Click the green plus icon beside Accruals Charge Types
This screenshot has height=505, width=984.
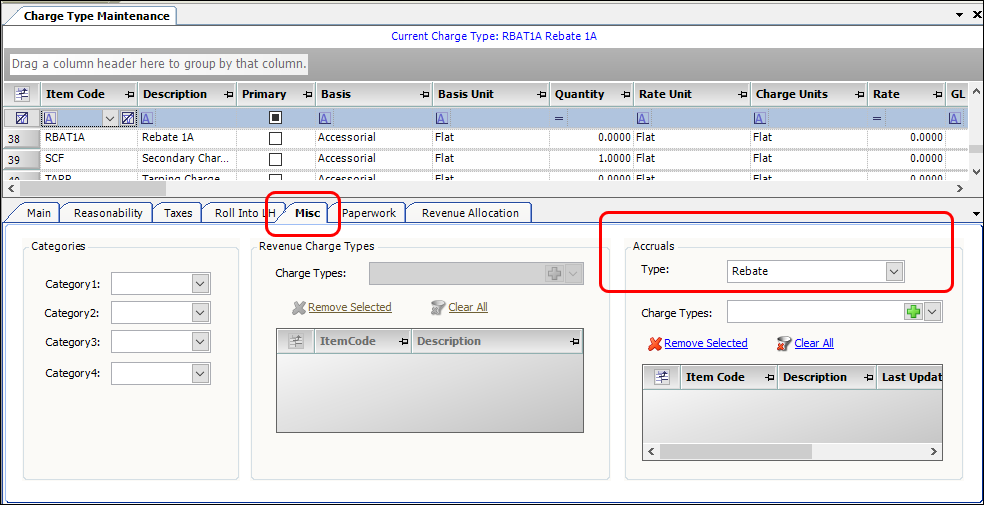(913, 312)
